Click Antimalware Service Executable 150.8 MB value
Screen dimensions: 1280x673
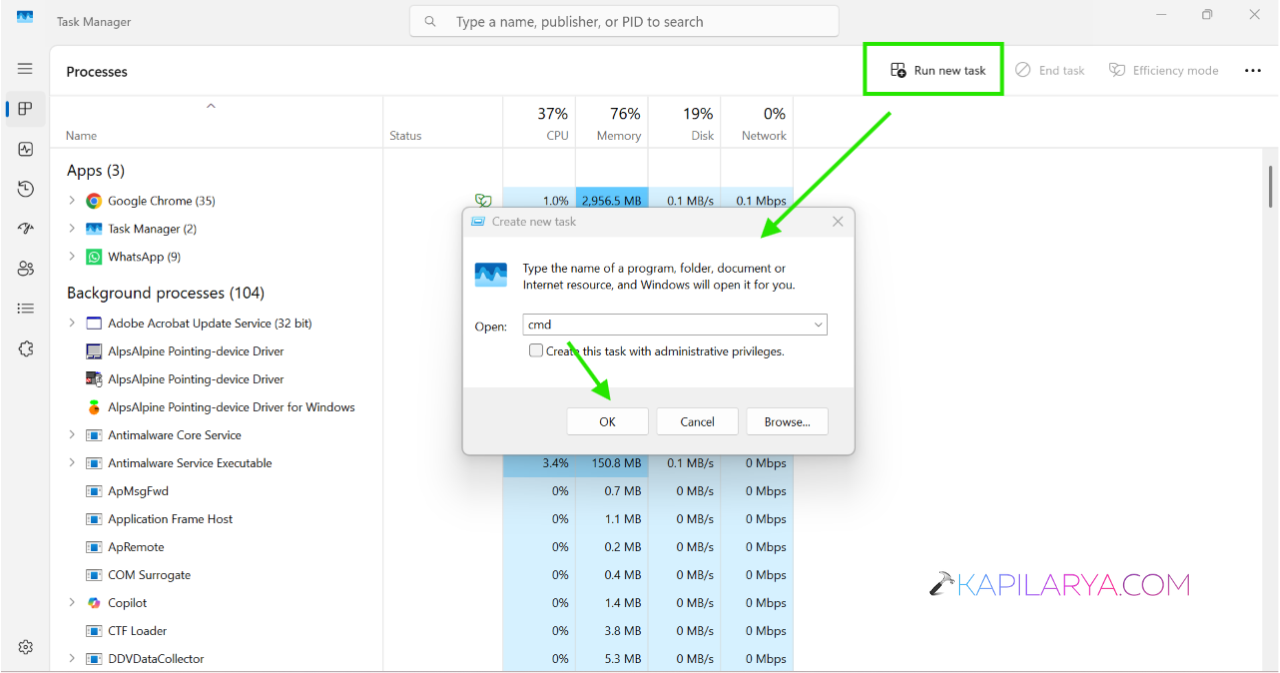tap(616, 463)
